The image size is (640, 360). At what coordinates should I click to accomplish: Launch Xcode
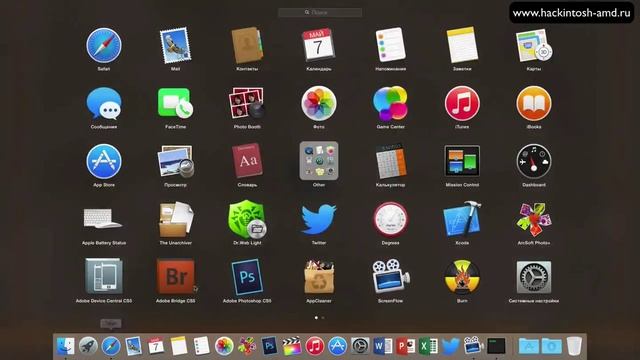(x=462, y=220)
